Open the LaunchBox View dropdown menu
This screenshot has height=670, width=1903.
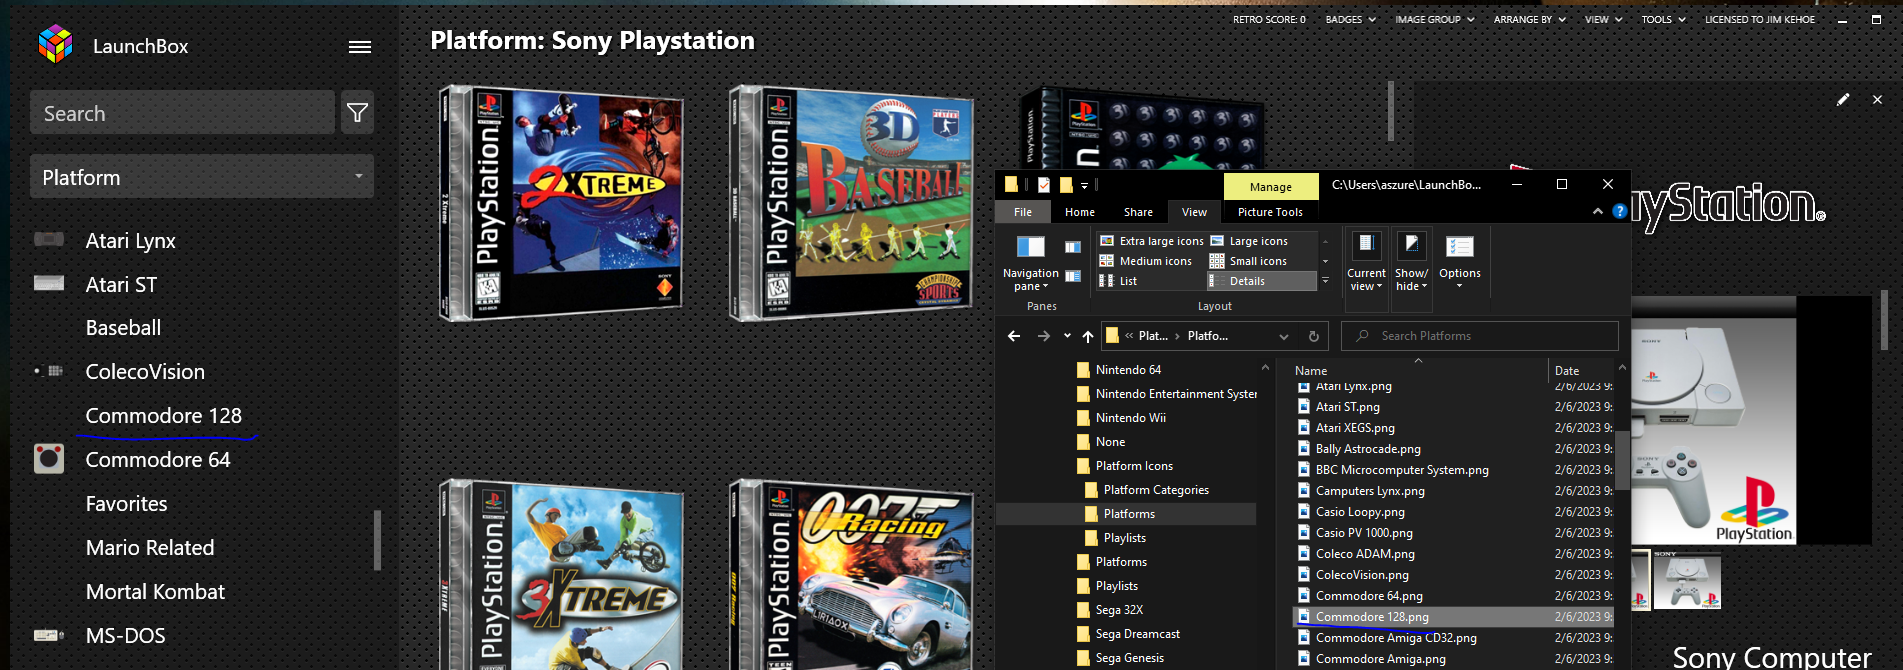tap(1604, 19)
